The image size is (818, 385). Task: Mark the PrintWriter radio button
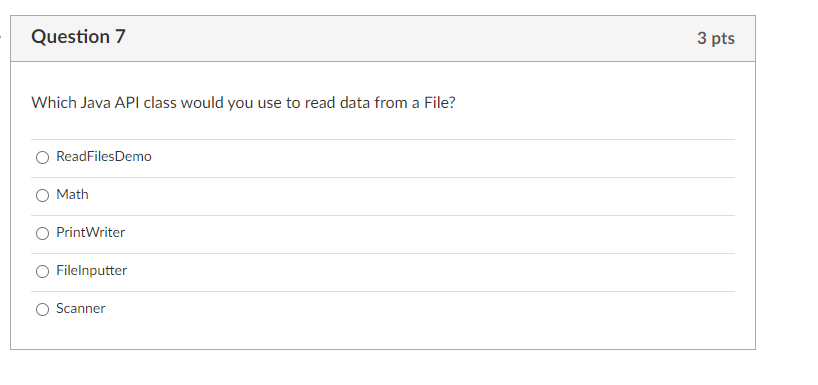click(42, 233)
